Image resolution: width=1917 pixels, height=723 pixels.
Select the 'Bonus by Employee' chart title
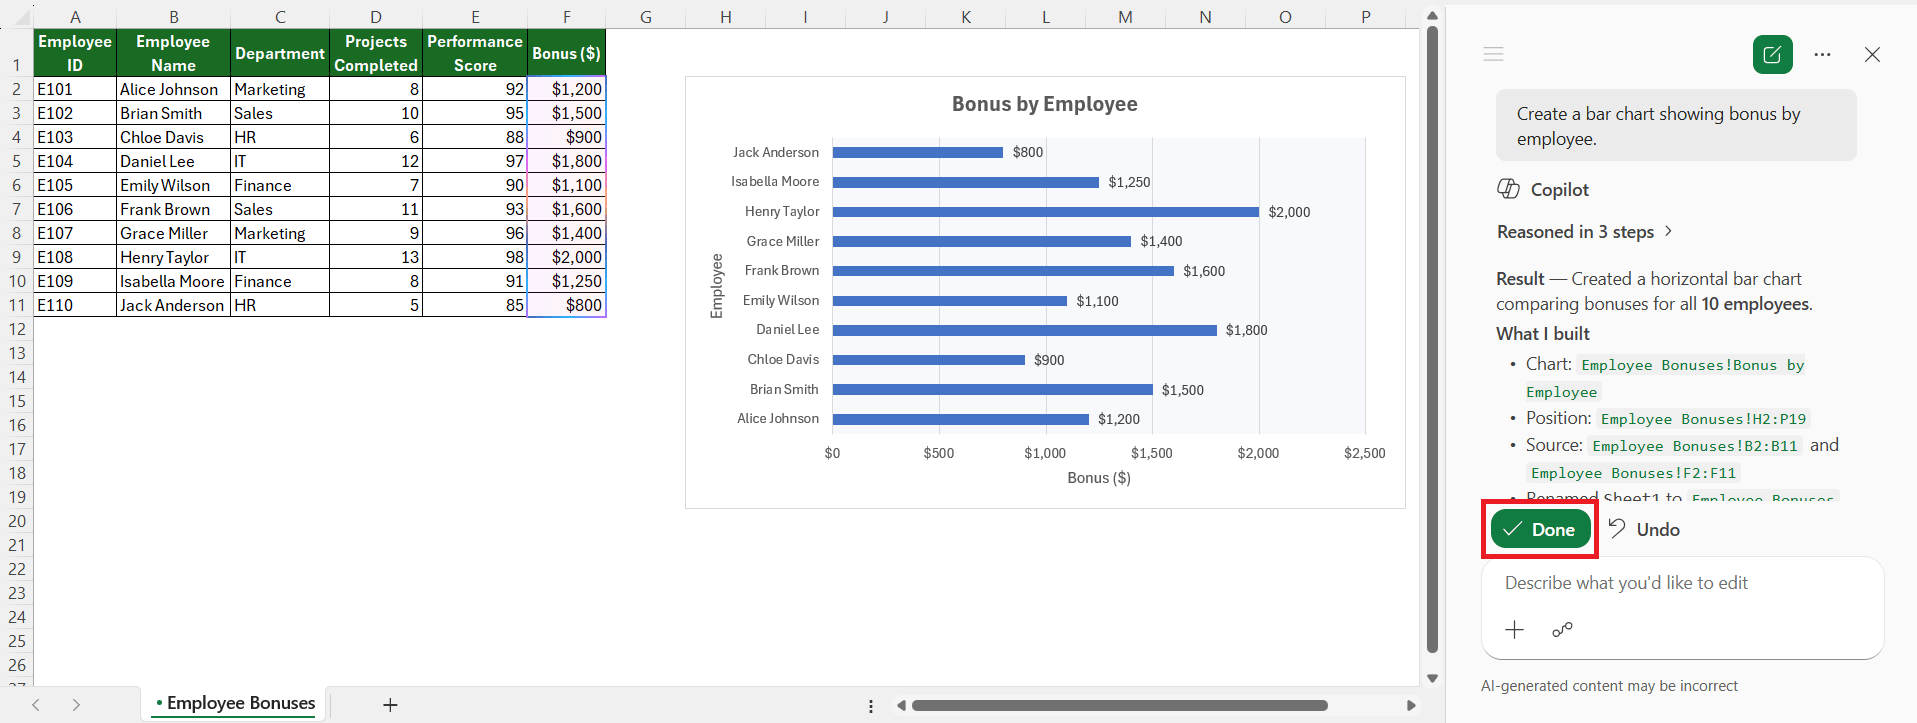click(x=1044, y=104)
